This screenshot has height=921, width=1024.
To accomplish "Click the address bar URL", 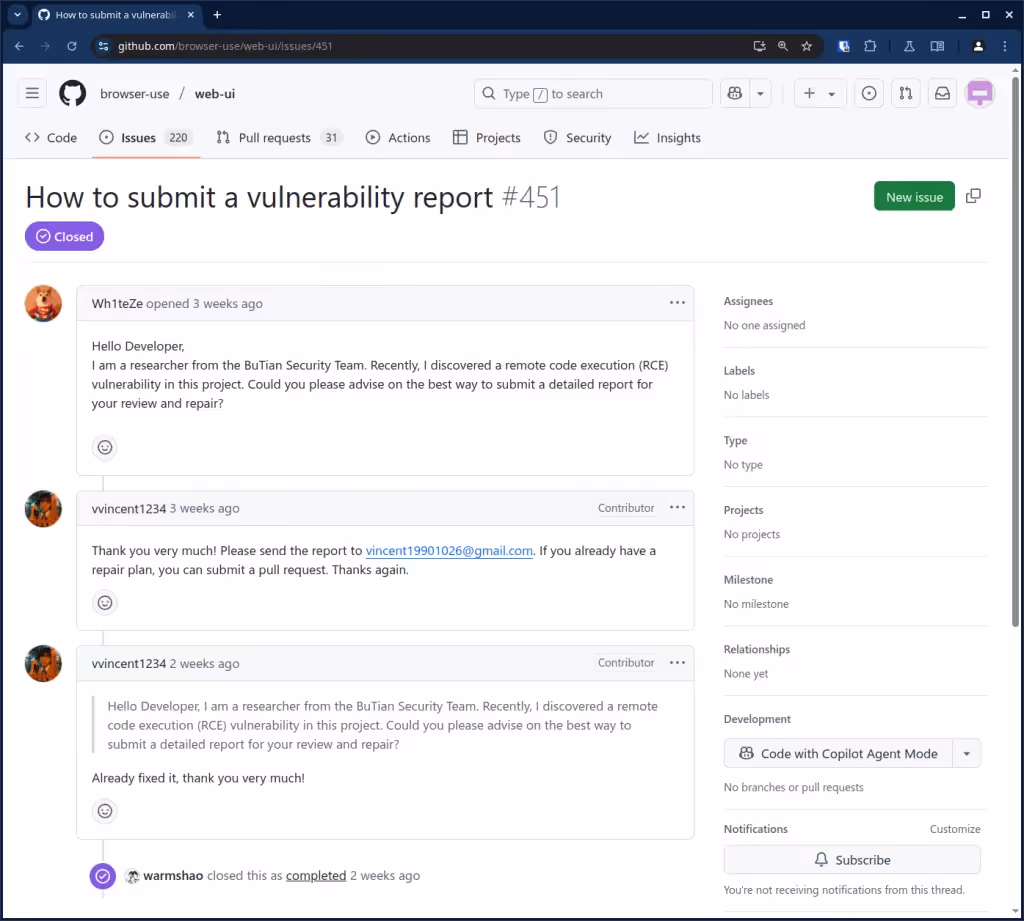I will 225,46.
